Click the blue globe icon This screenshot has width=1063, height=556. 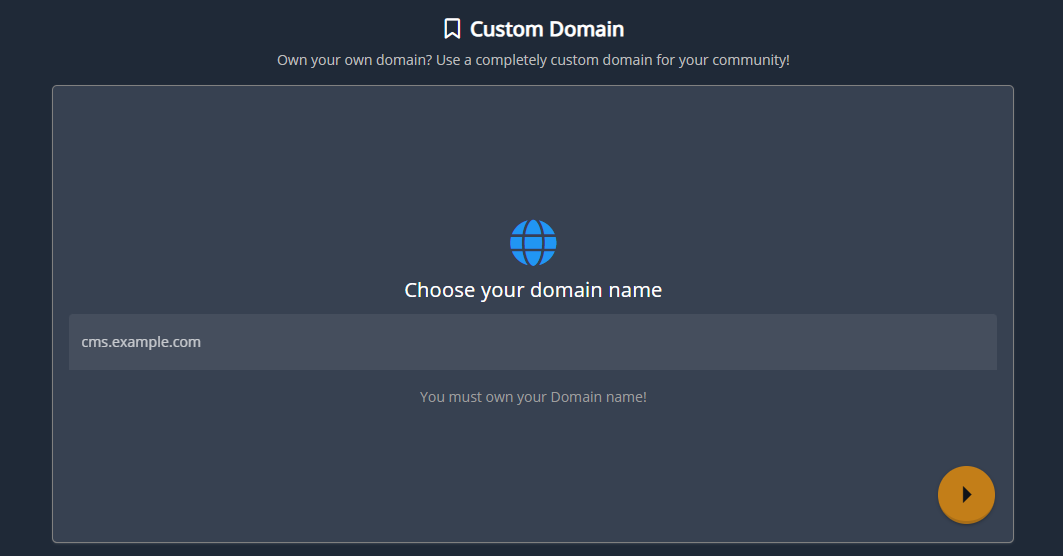pyautogui.click(x=533, y=243)
